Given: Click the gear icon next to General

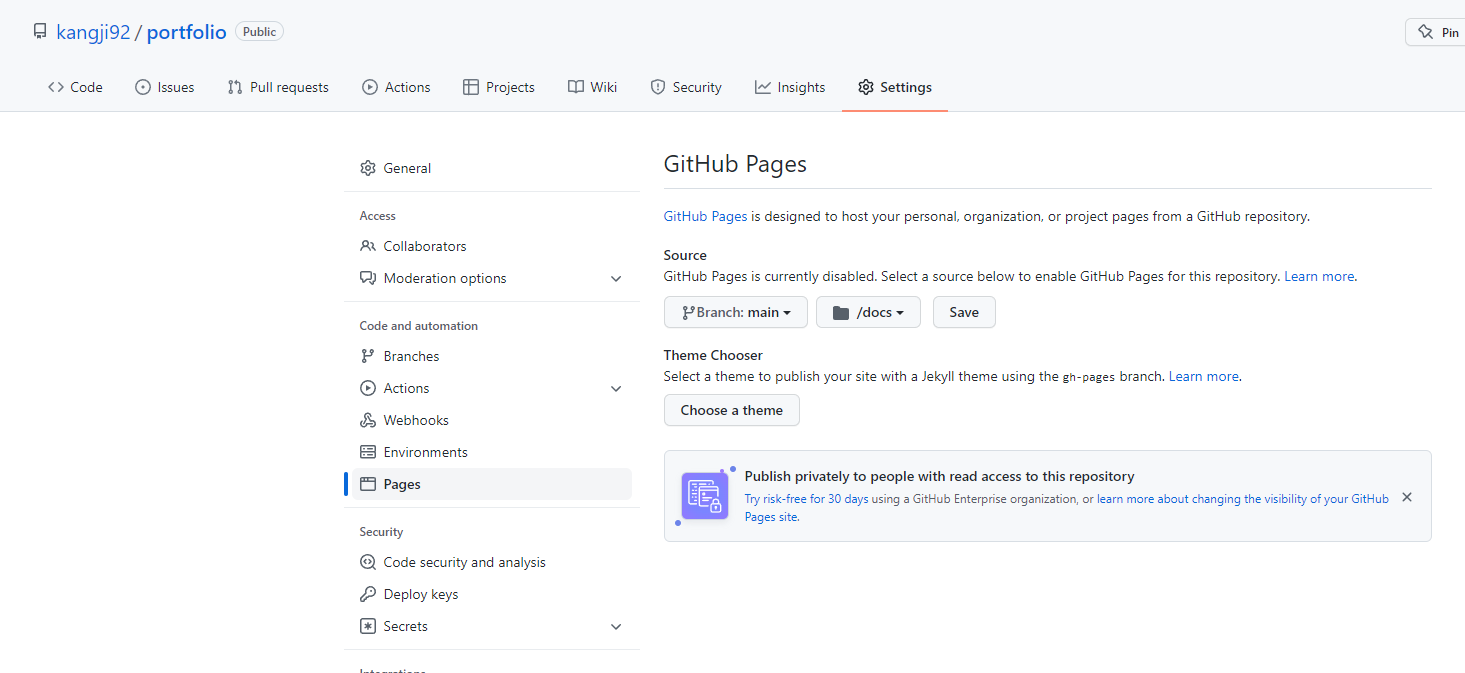Looking at the screenshot, I should coord(368,168).
